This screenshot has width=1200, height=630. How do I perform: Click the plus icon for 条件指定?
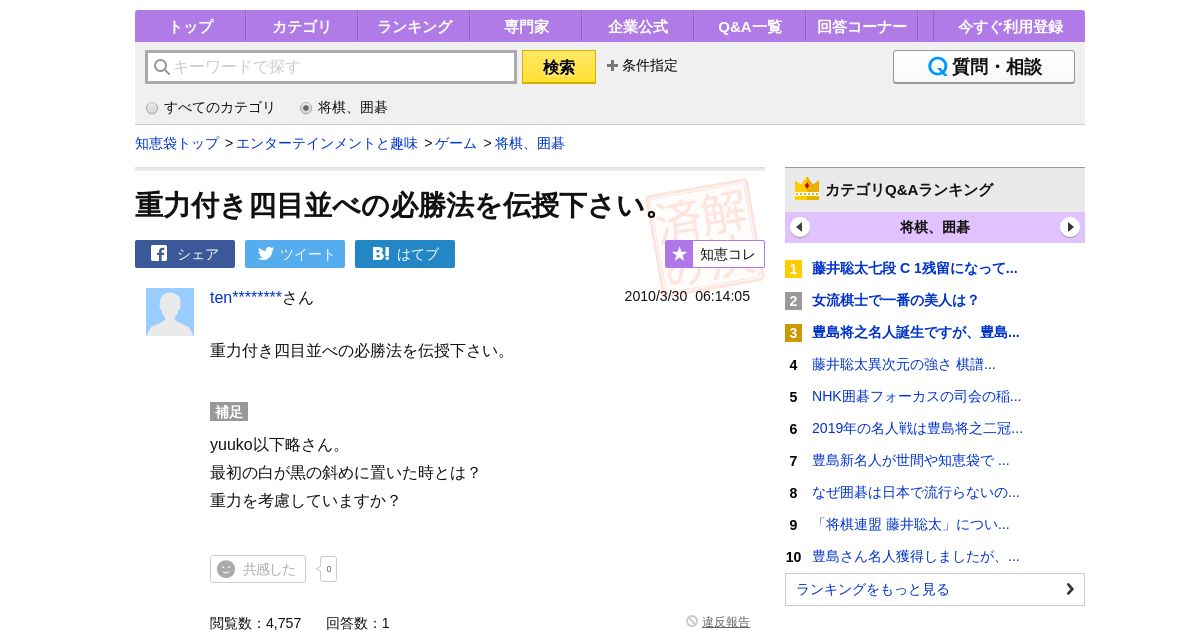612,65
